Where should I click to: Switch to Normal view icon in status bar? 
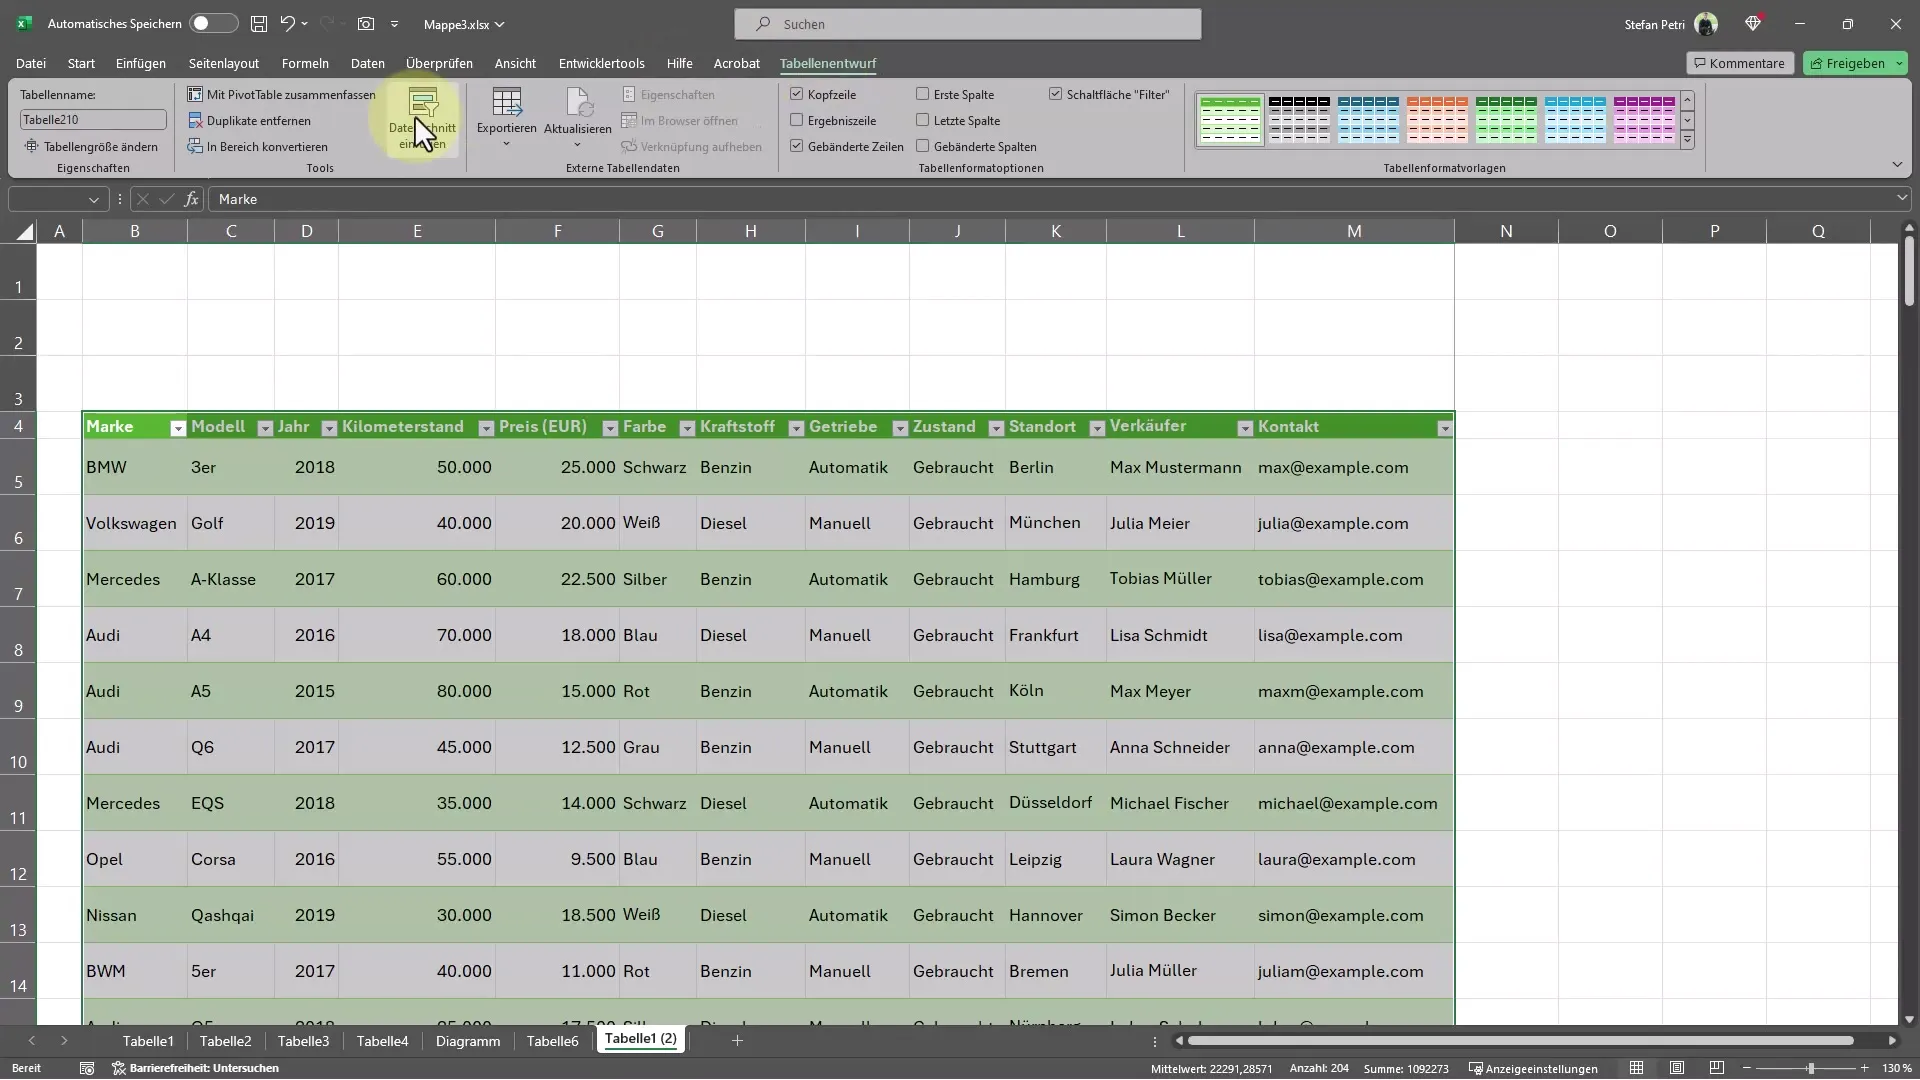(x=1636, y=1068)
